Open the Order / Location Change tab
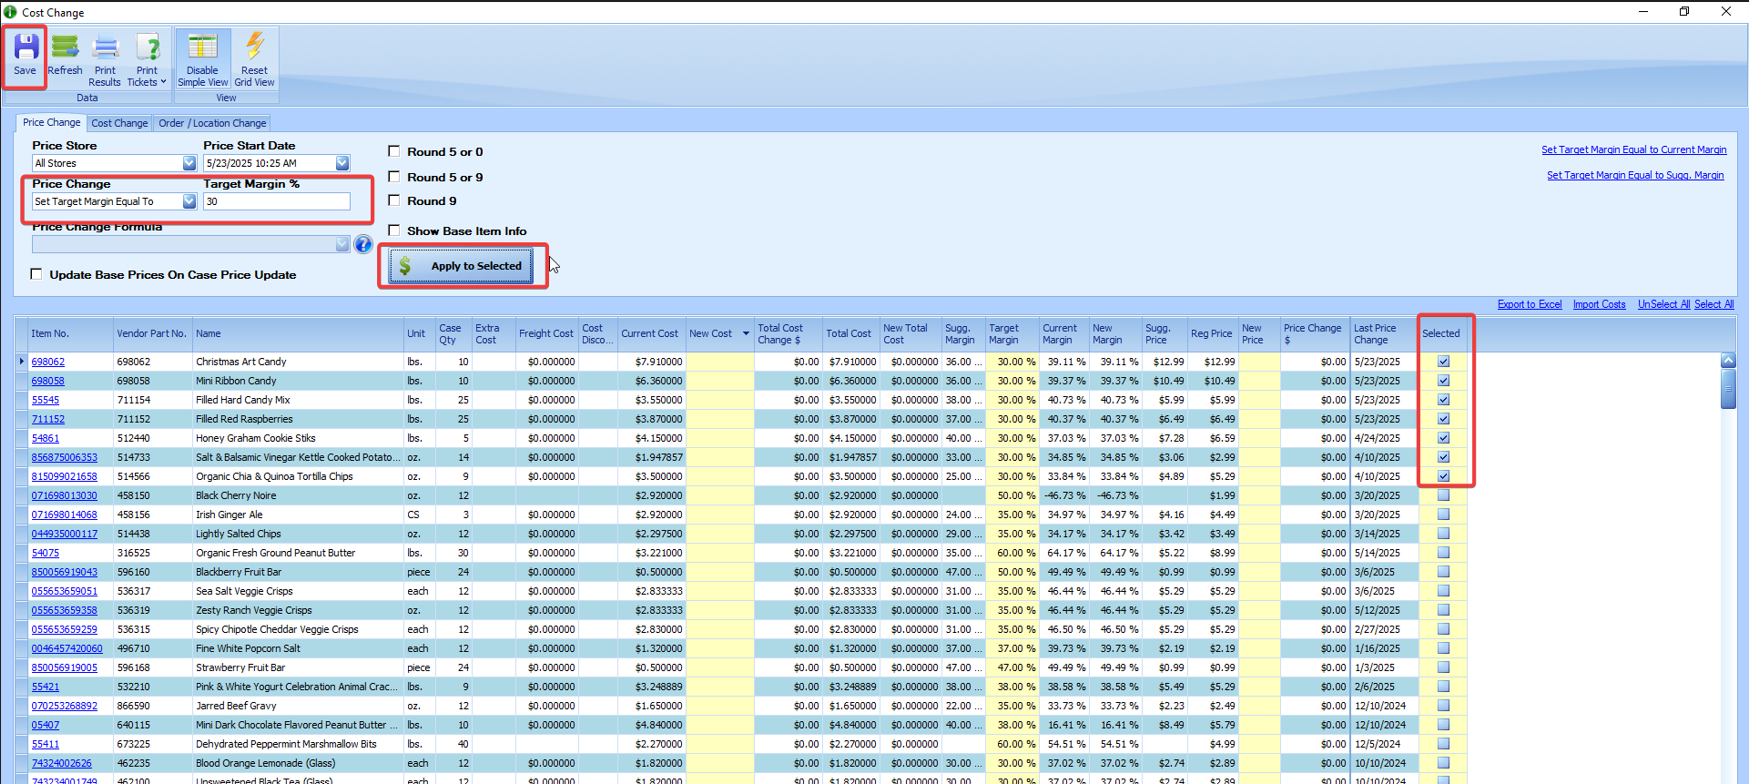The width and height of the screenshot is (1749, 784). tap(212, 123)
